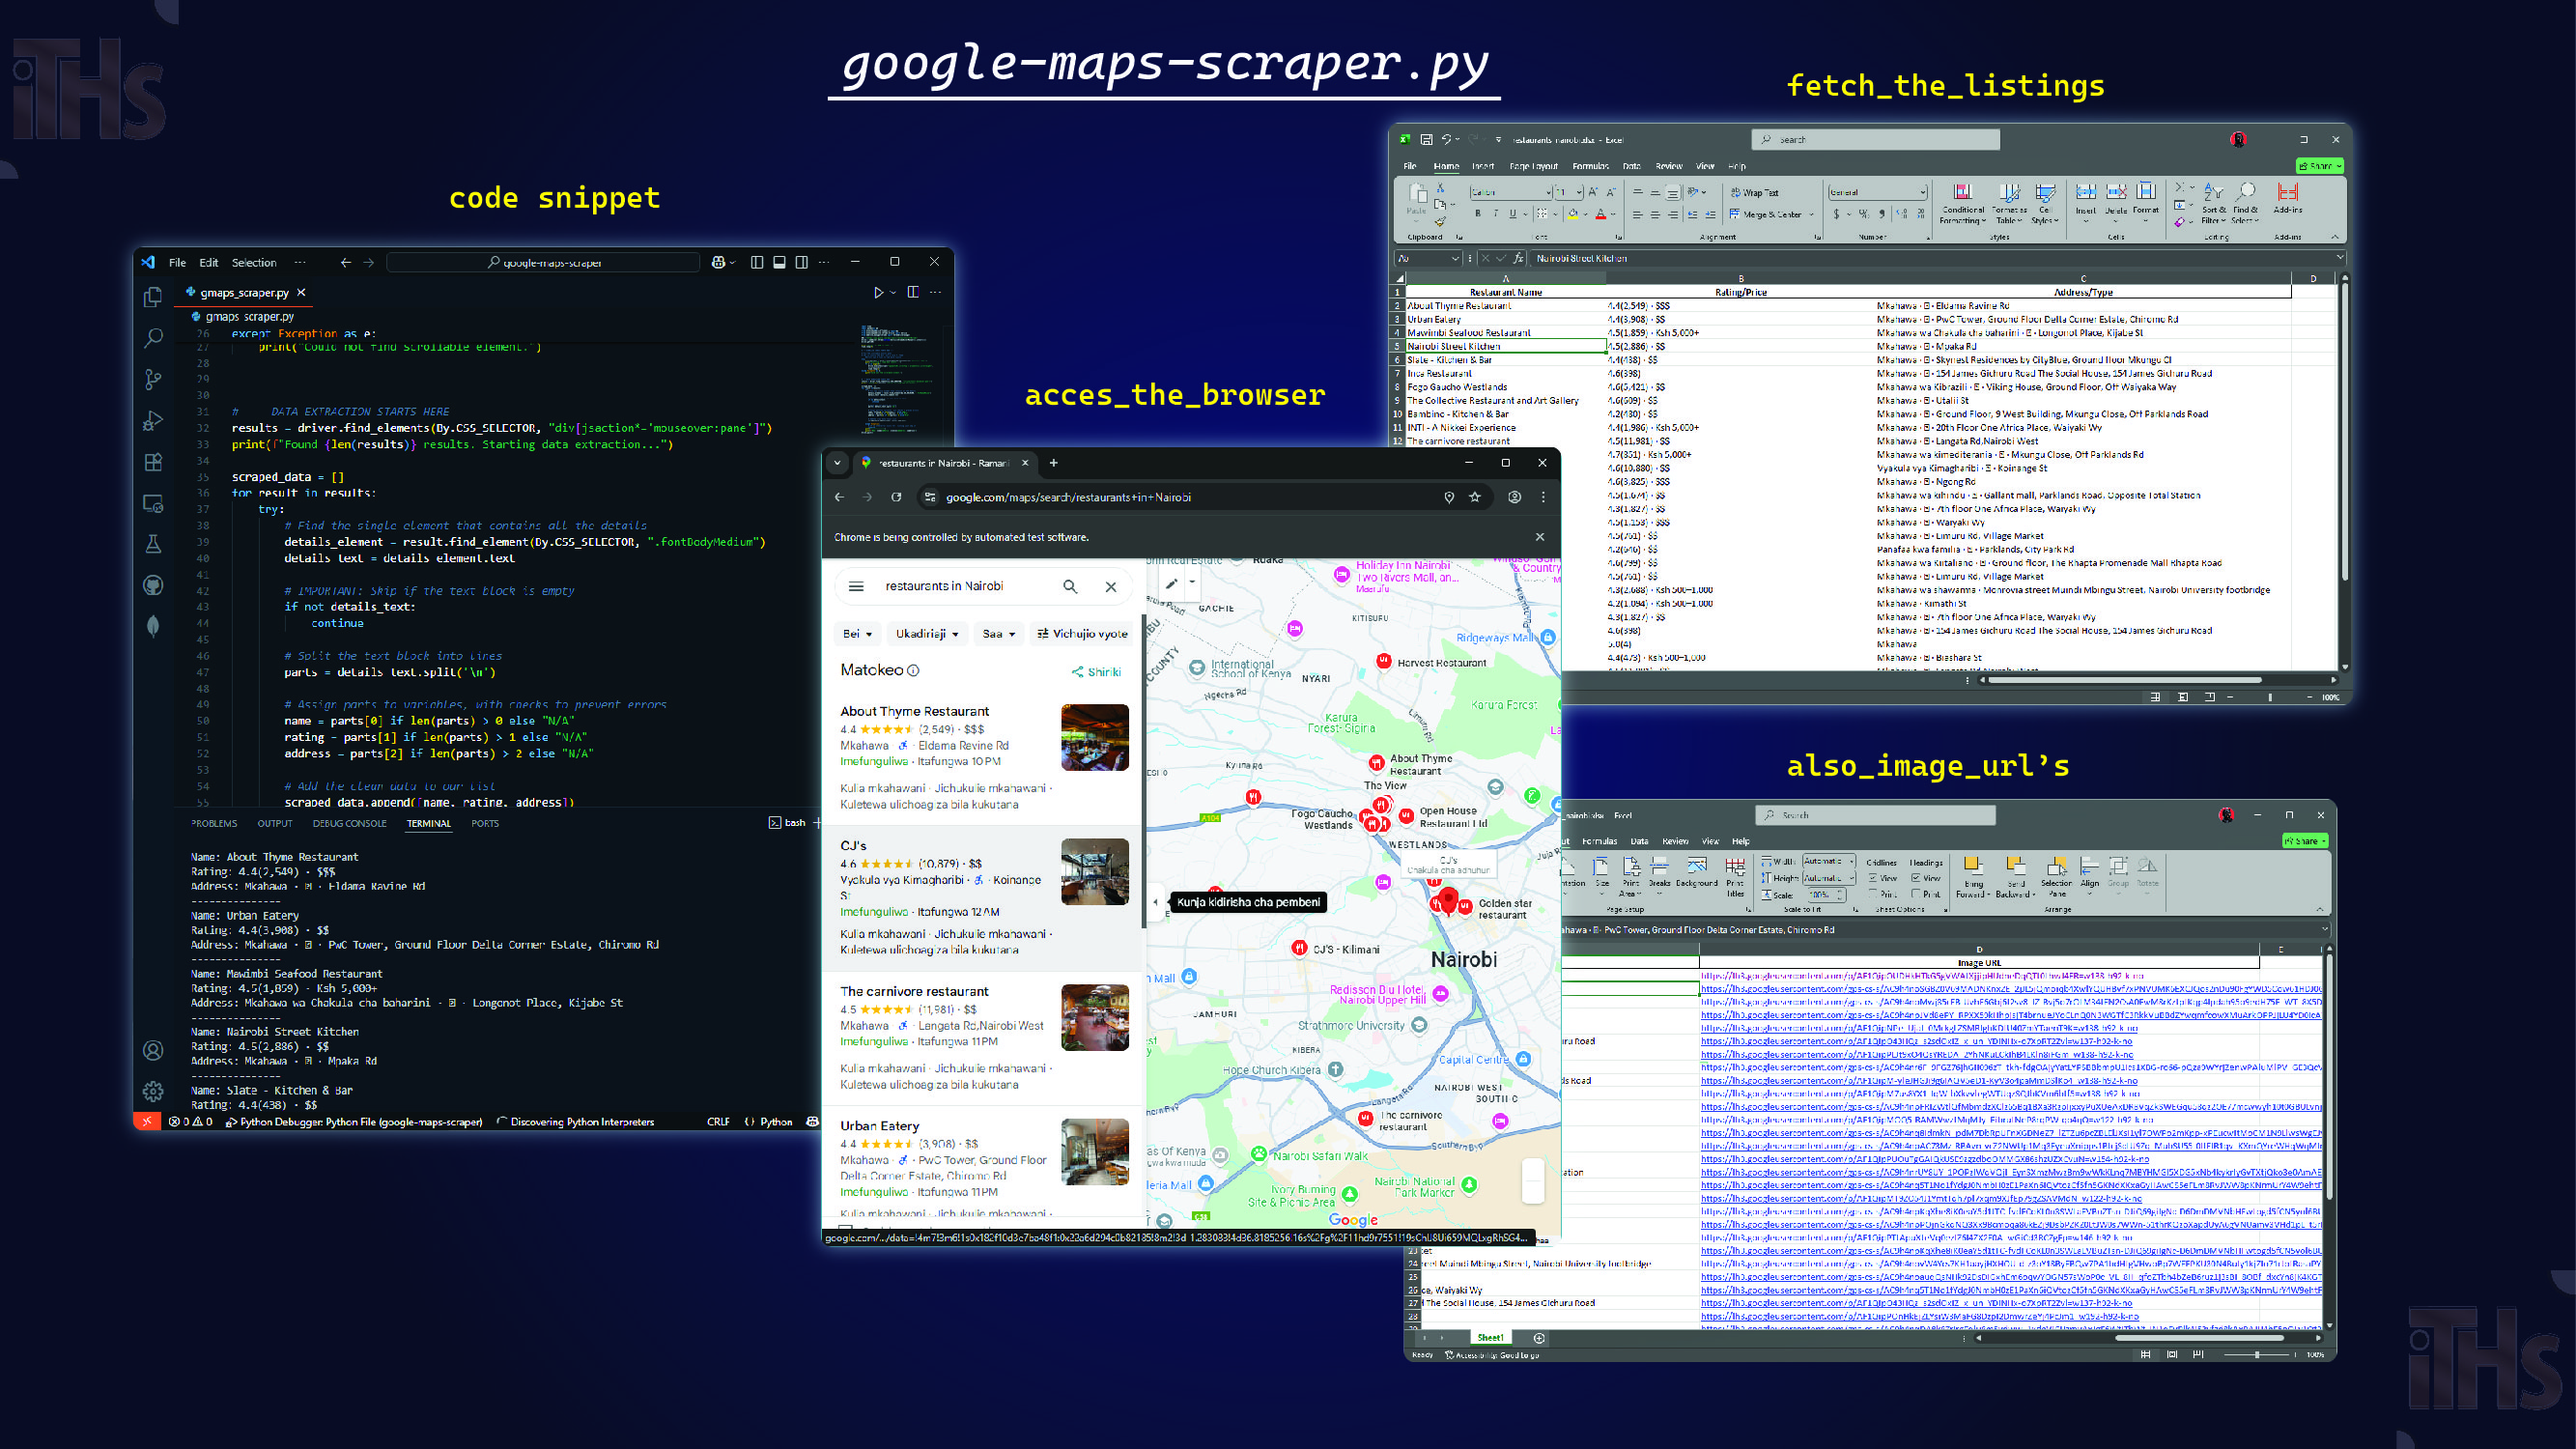This screenshot has height=1449, width=2576.
Task: Bookmark the page with the star icon
Action: (x=1475, y=497)
